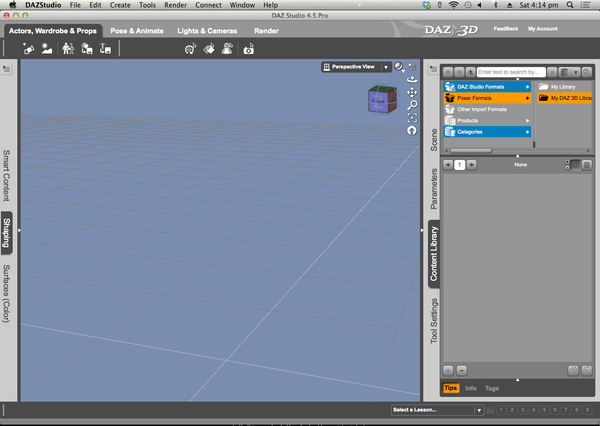This screenshot has width=600, height=426.
Task: Open the Connect menu
Action: [208, 5]
